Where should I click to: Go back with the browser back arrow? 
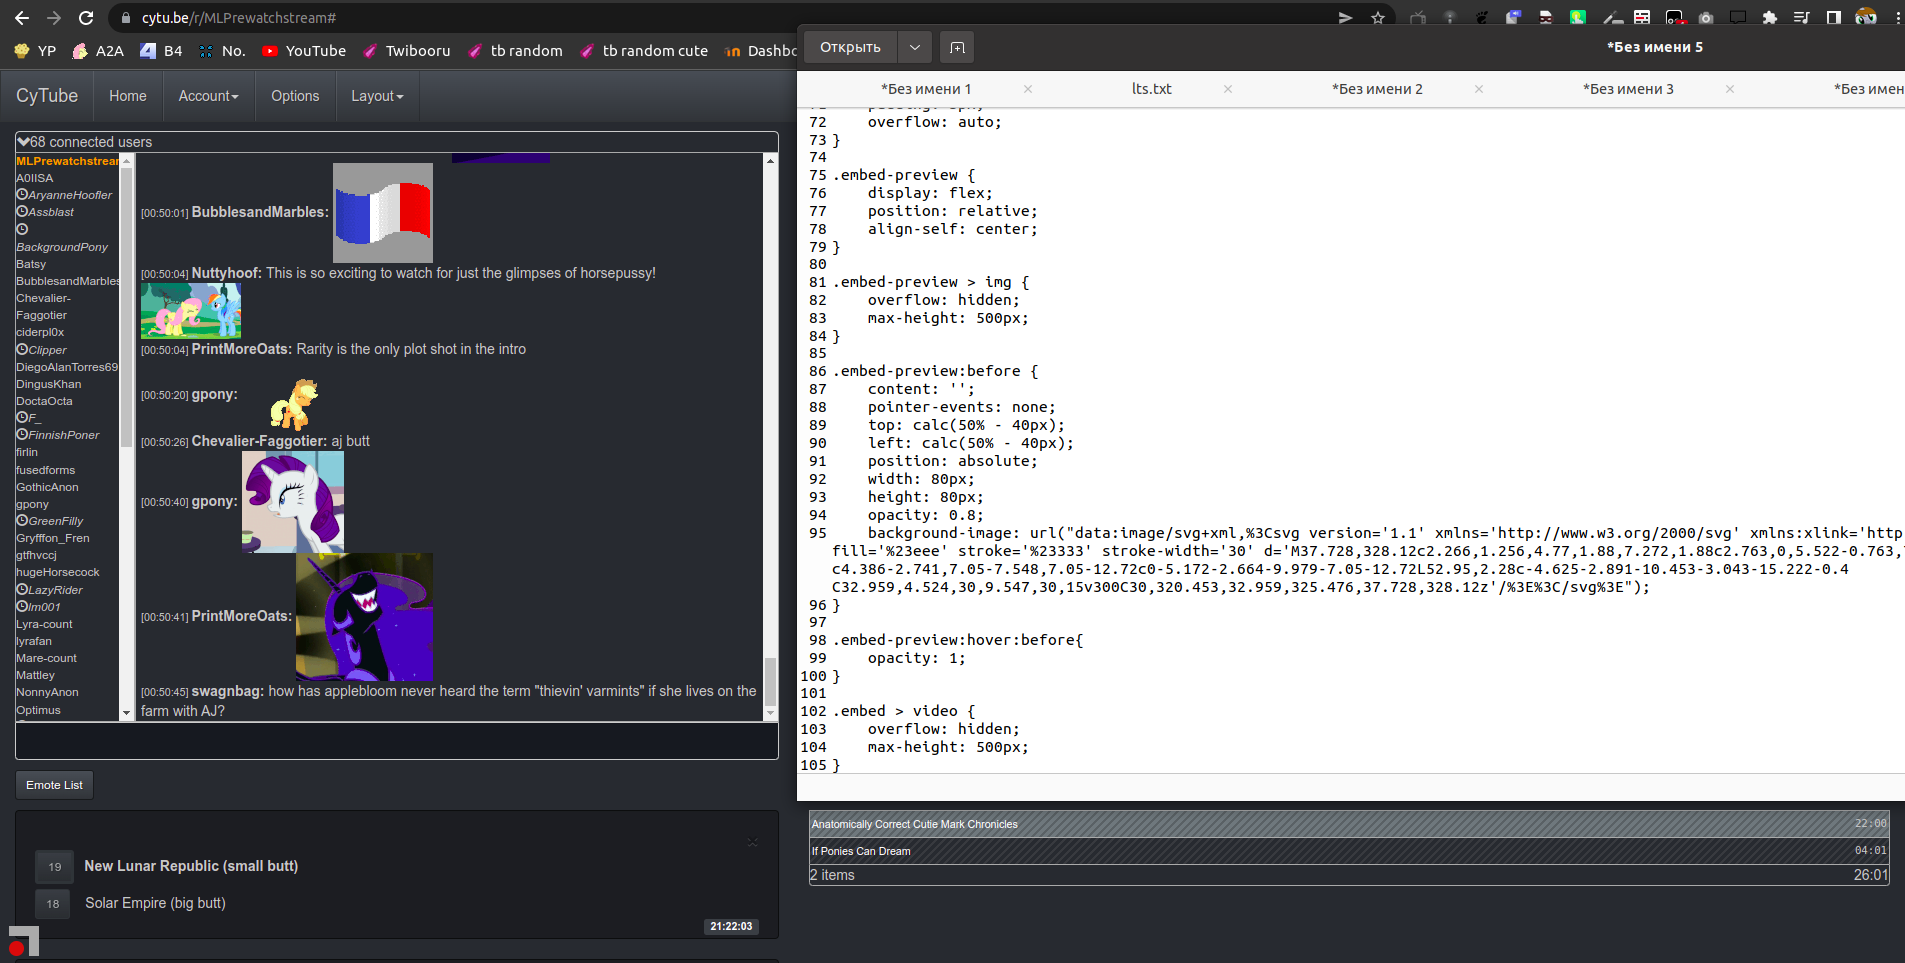click(21, 18)
